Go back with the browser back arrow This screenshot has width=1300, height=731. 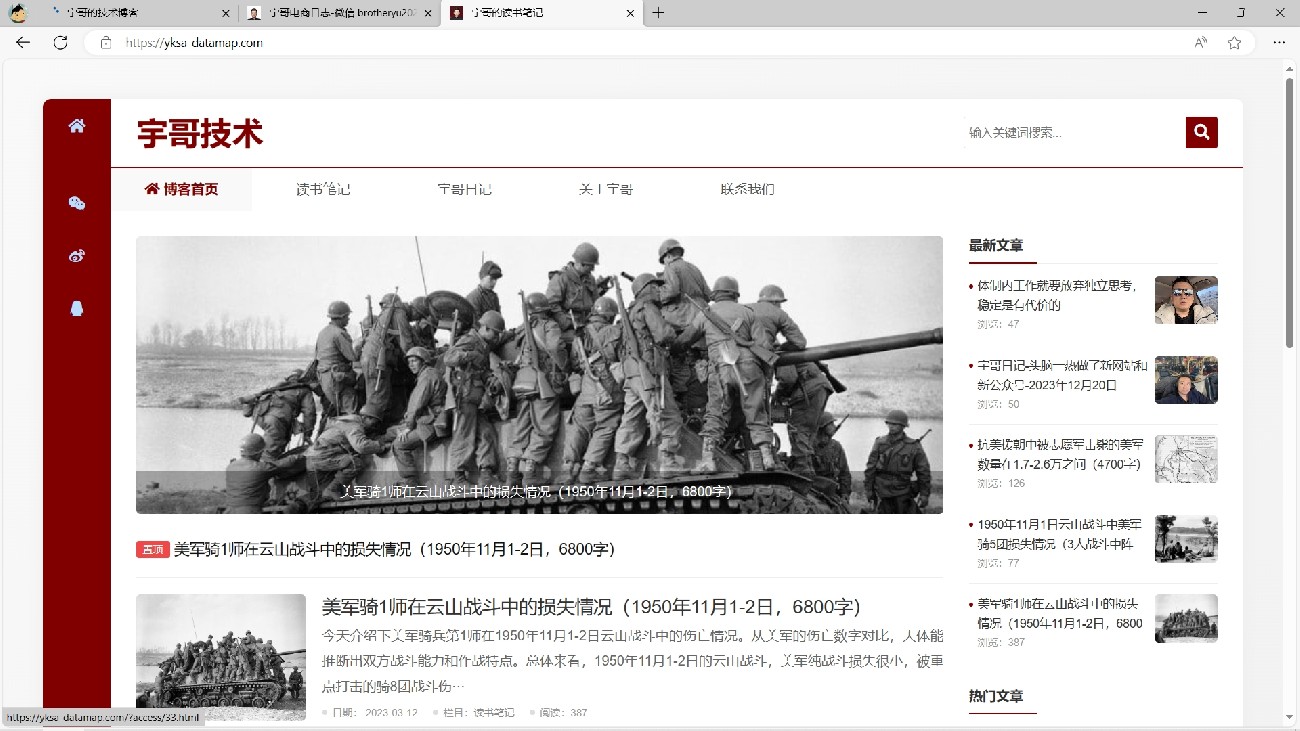[x=23, y=43]
